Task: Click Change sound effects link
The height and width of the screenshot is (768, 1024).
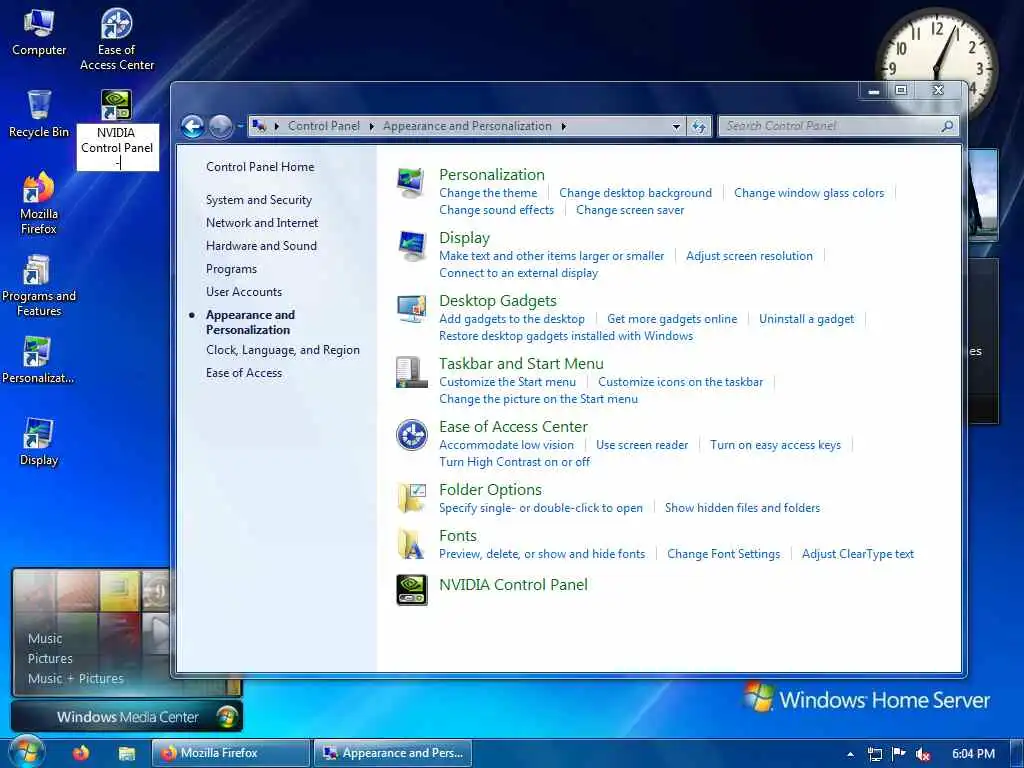Action: pos(496,210)
